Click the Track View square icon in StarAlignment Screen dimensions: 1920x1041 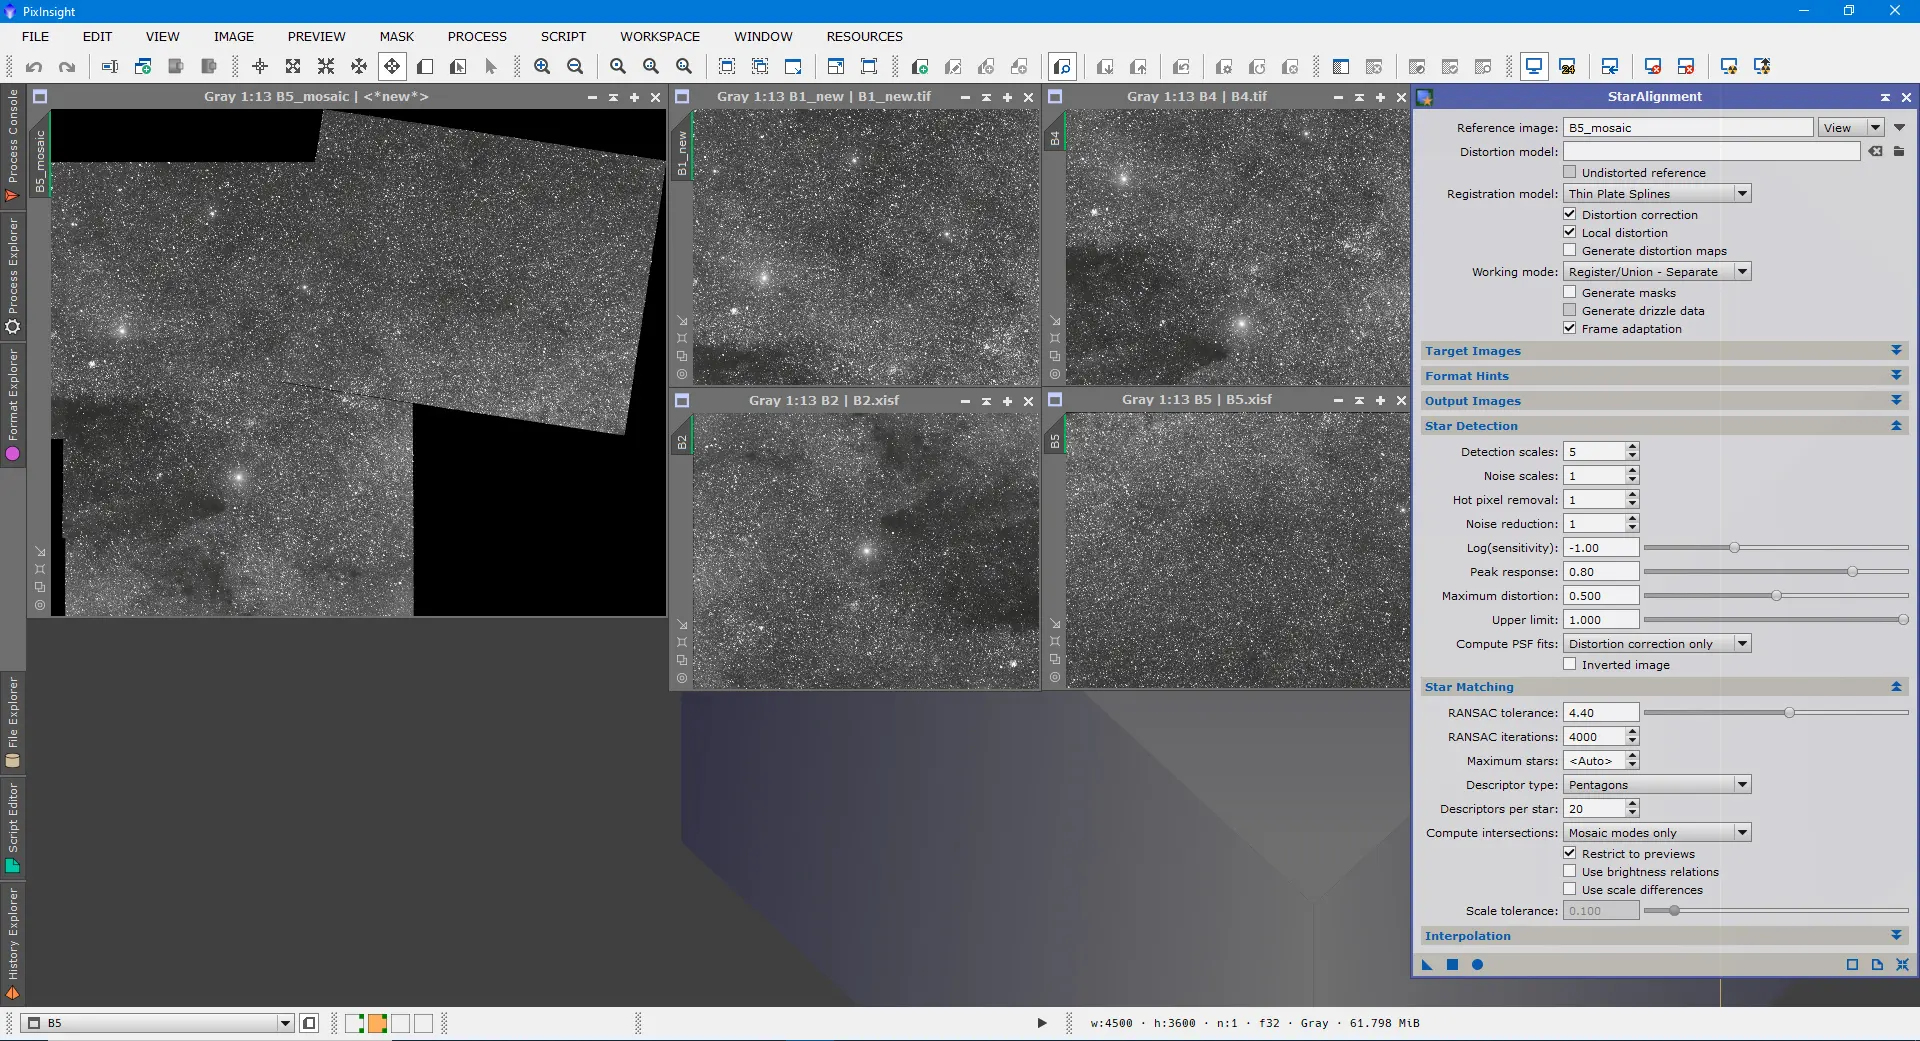(x=1852, y=965)
